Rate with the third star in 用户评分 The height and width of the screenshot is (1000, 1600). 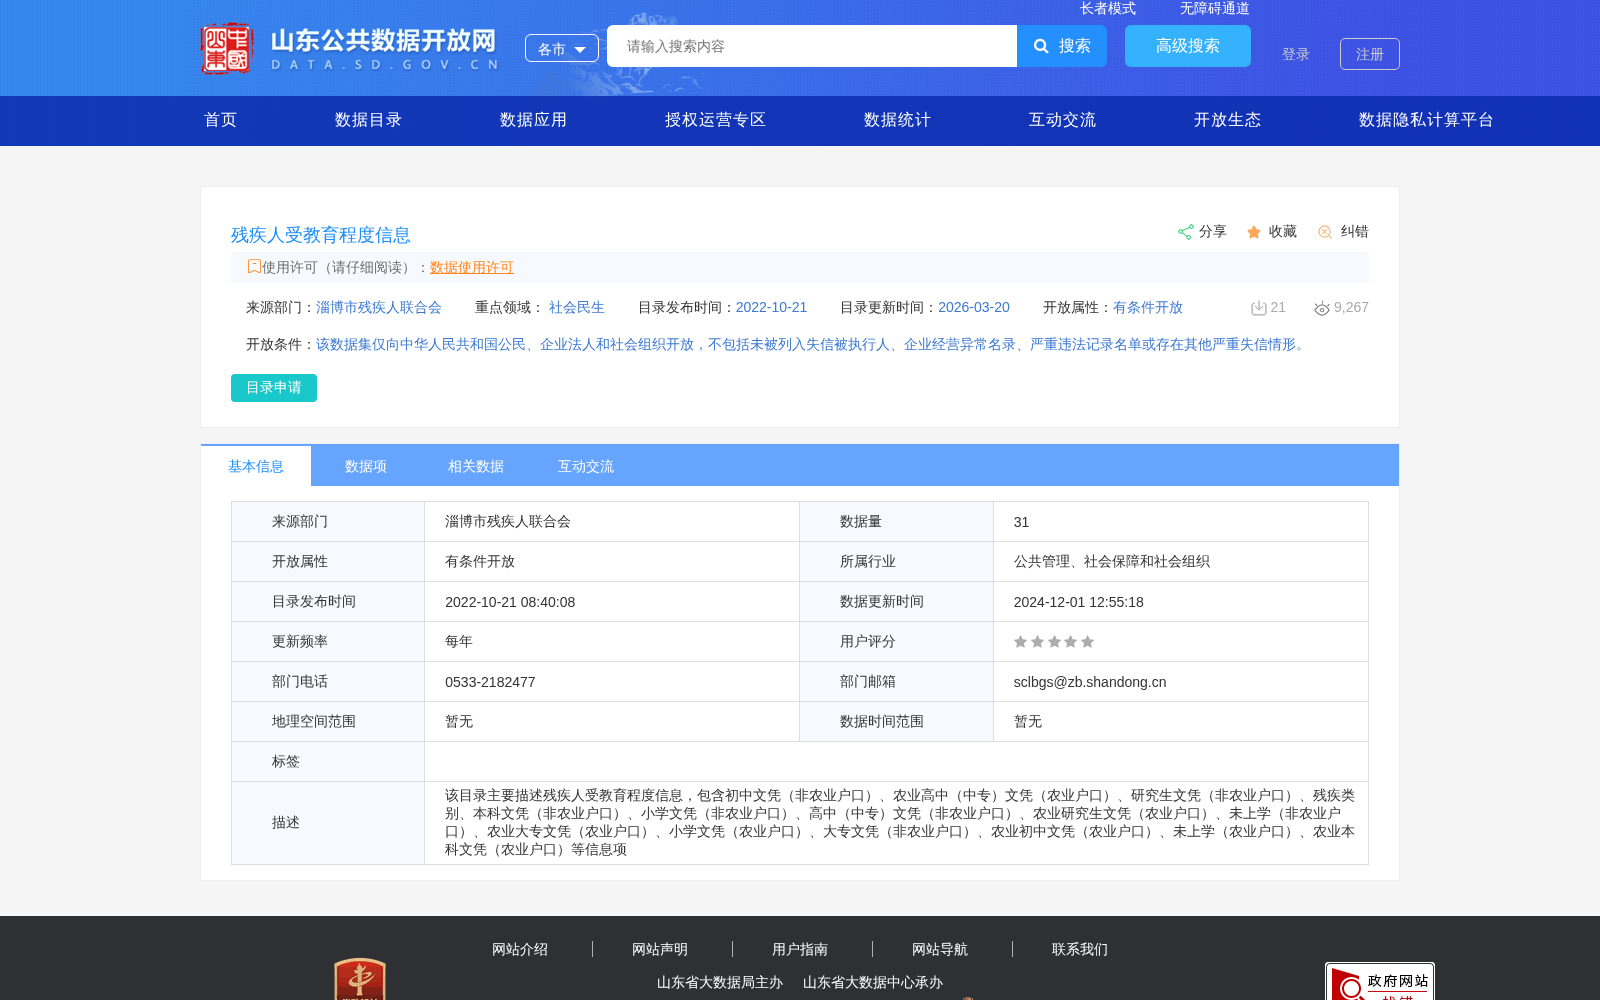1054,642
